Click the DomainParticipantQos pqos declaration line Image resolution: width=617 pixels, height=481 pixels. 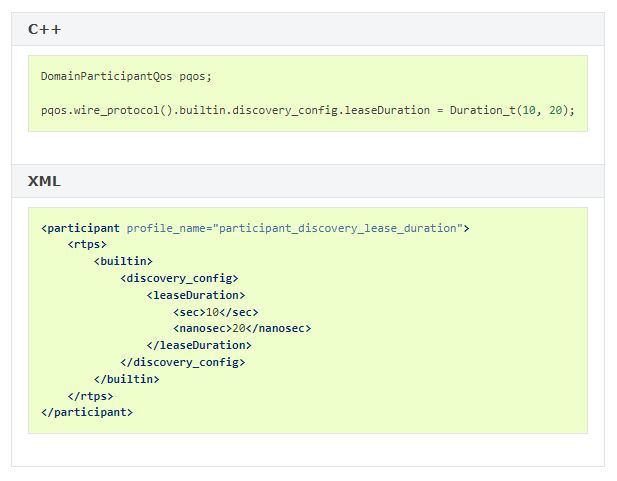coord(126,76)
